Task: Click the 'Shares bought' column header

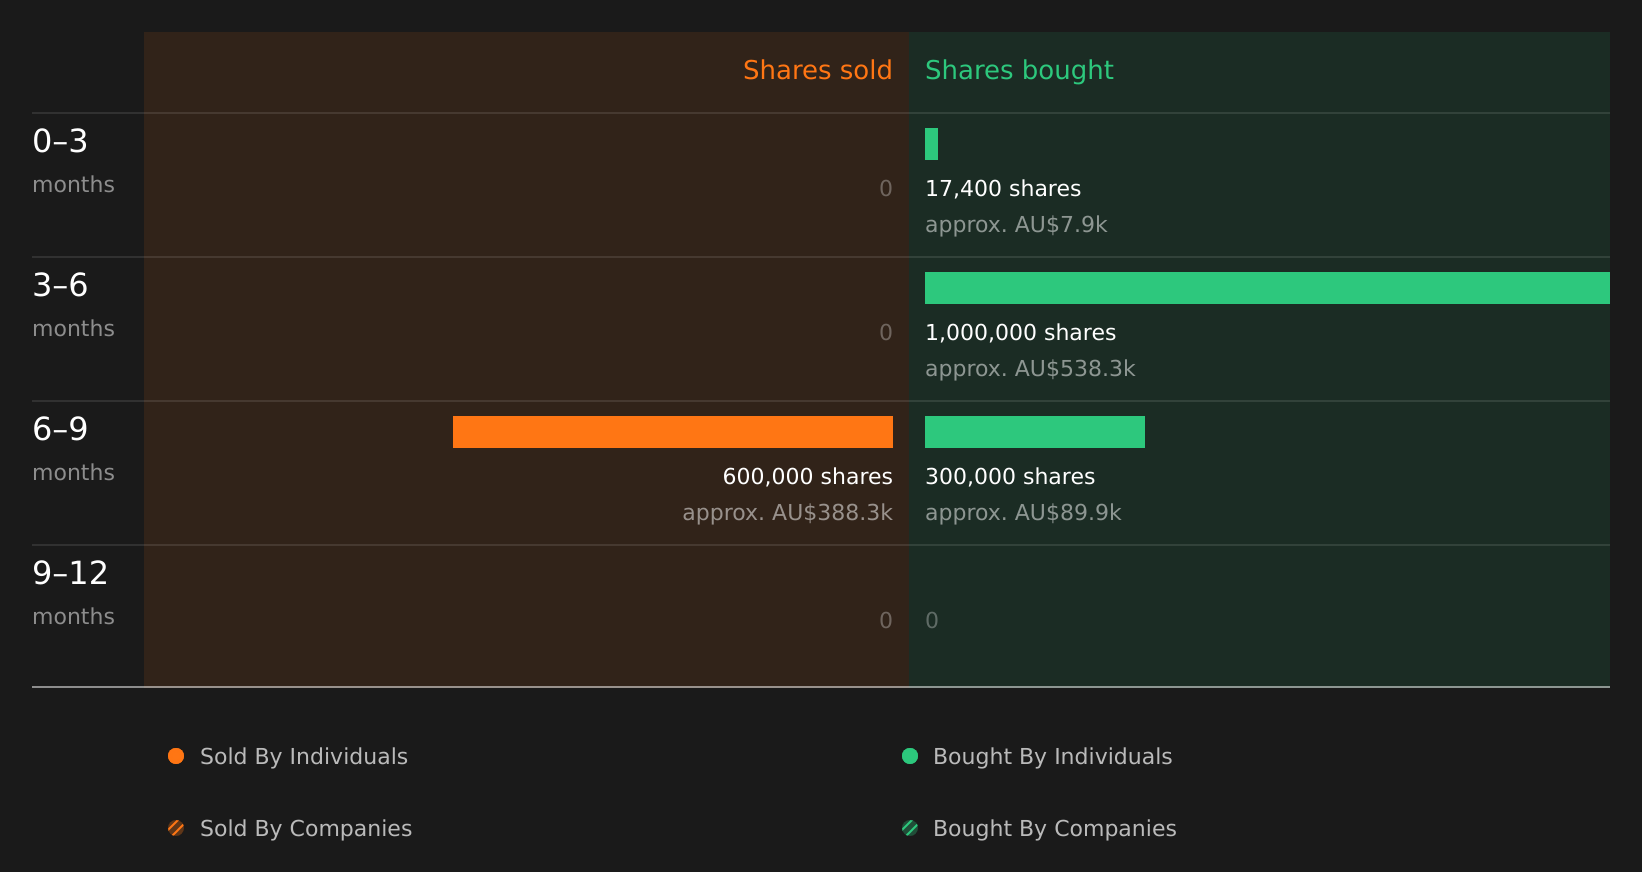Action: (1019, 70)
